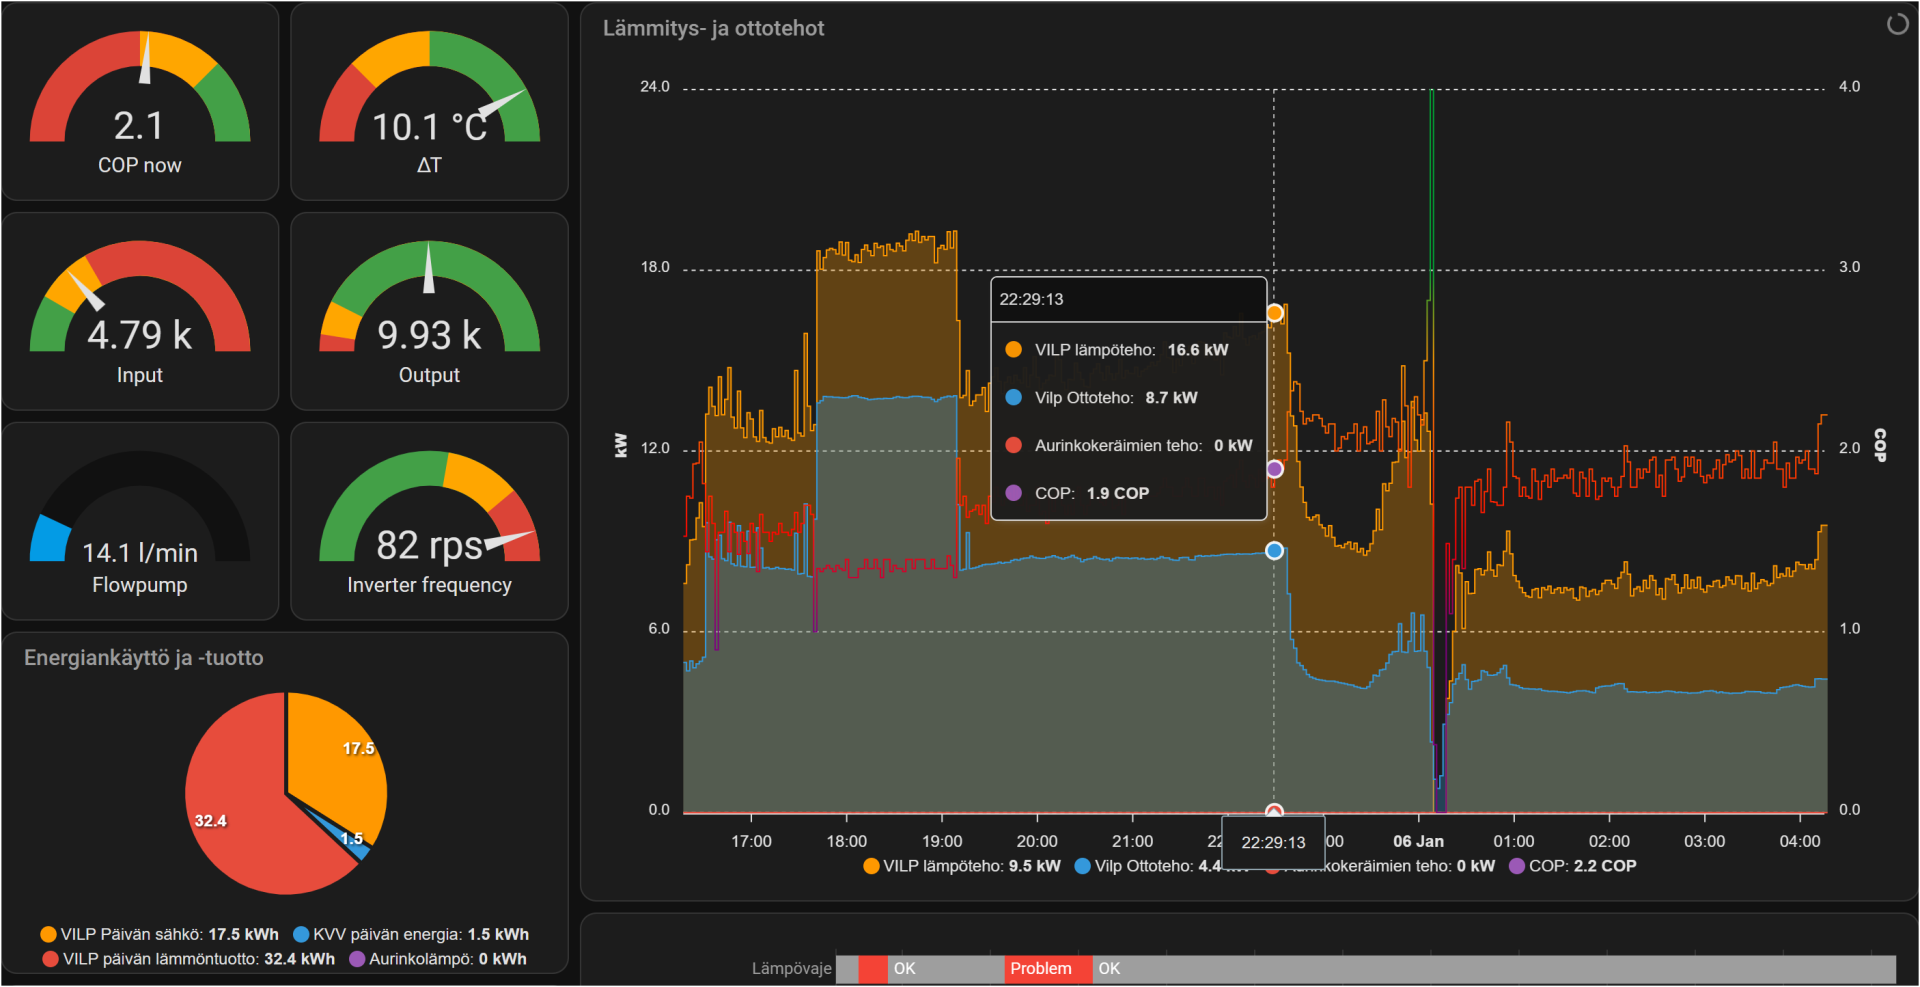Toggle VILP lämpöteho series in the chart's bottom legend
1920x987 pixels.
click(x=960, y=866)
